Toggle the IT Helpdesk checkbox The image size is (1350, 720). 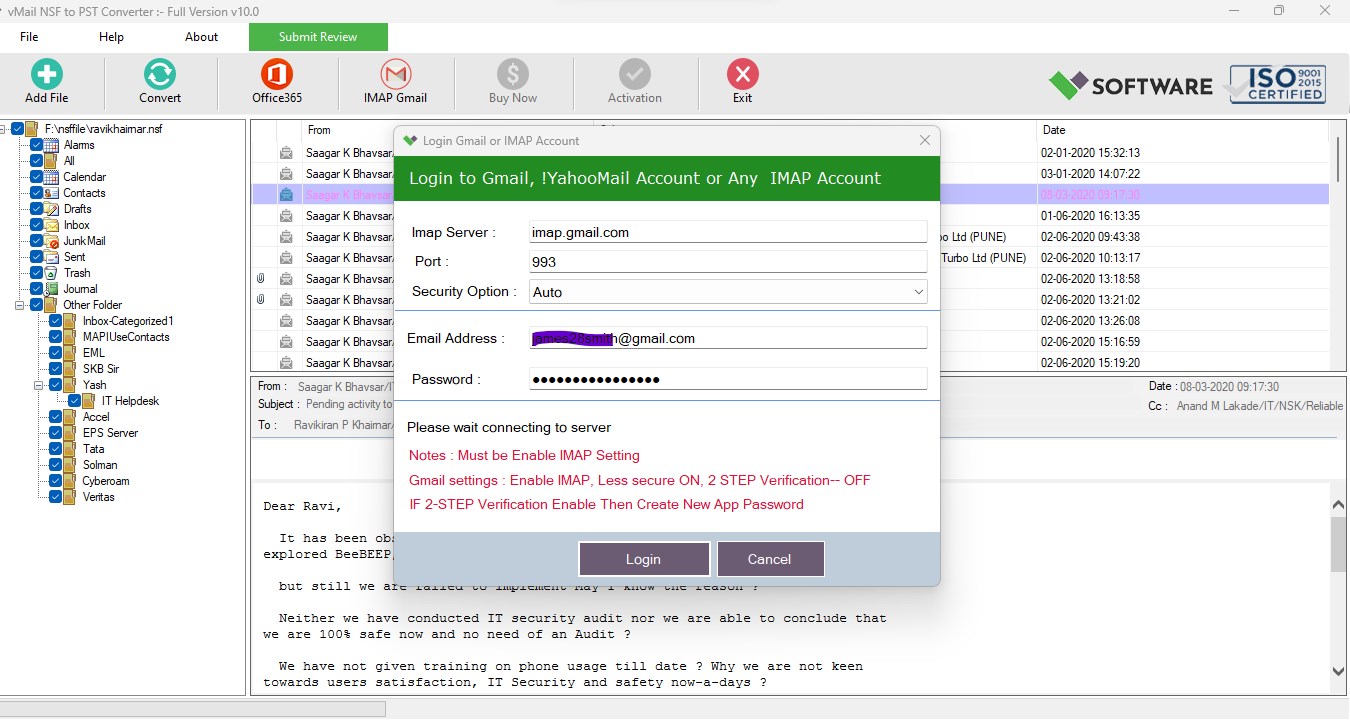(75, 401)
